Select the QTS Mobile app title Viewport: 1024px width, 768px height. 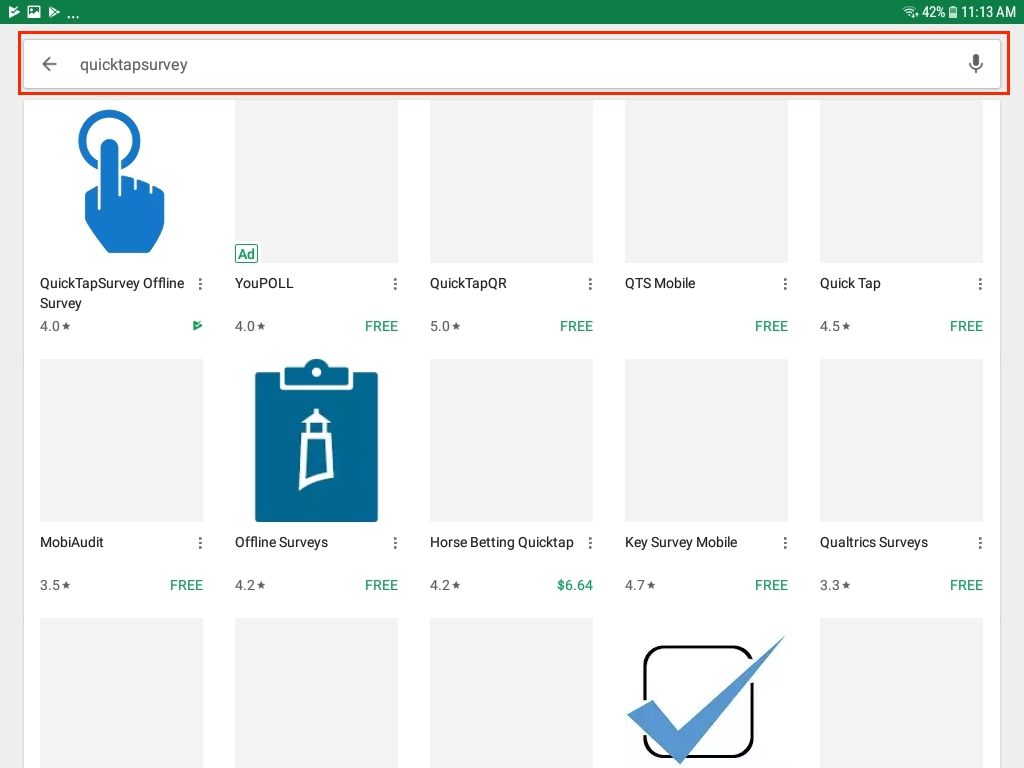(660, 283)
